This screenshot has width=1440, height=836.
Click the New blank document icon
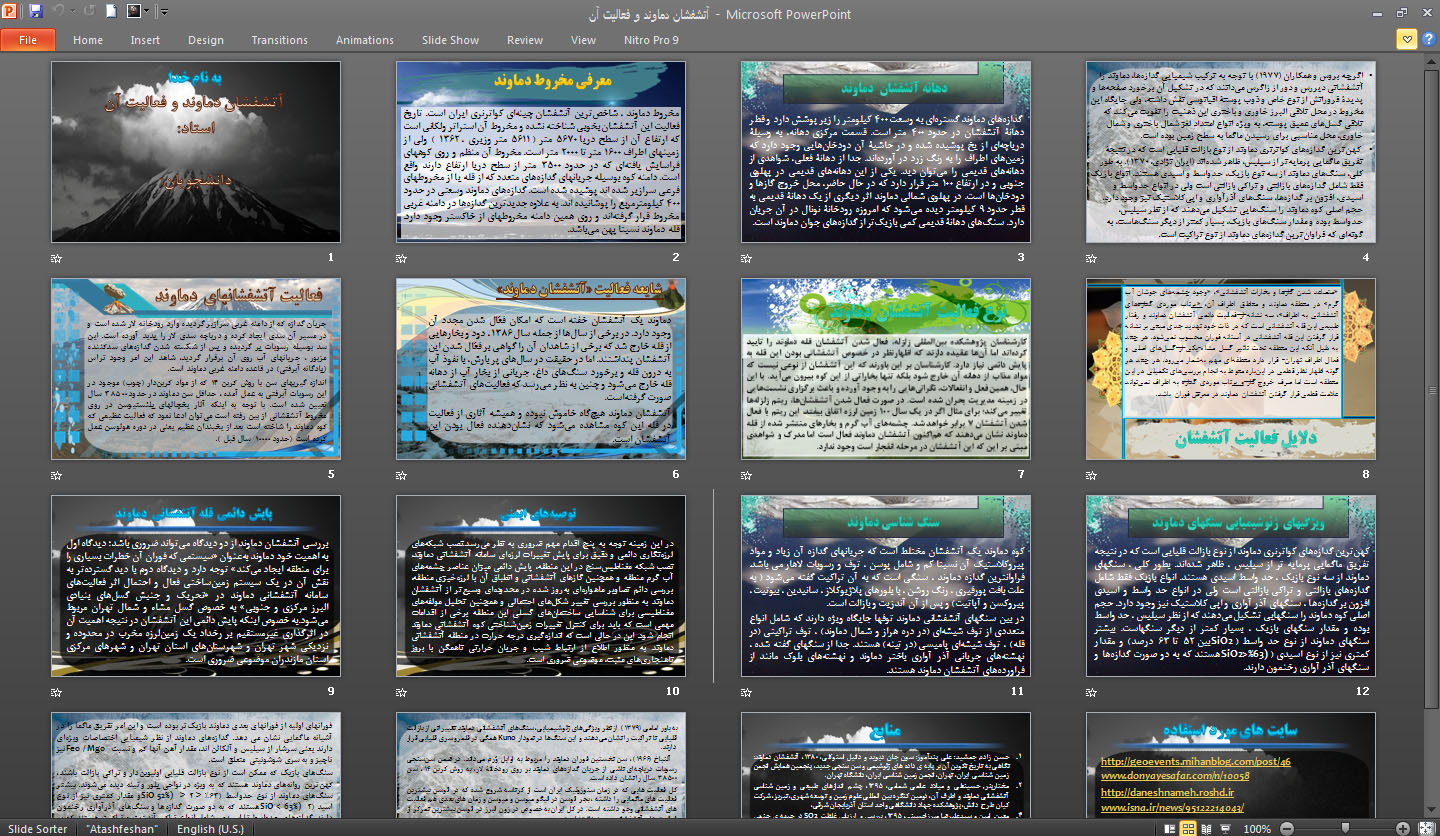111,12
